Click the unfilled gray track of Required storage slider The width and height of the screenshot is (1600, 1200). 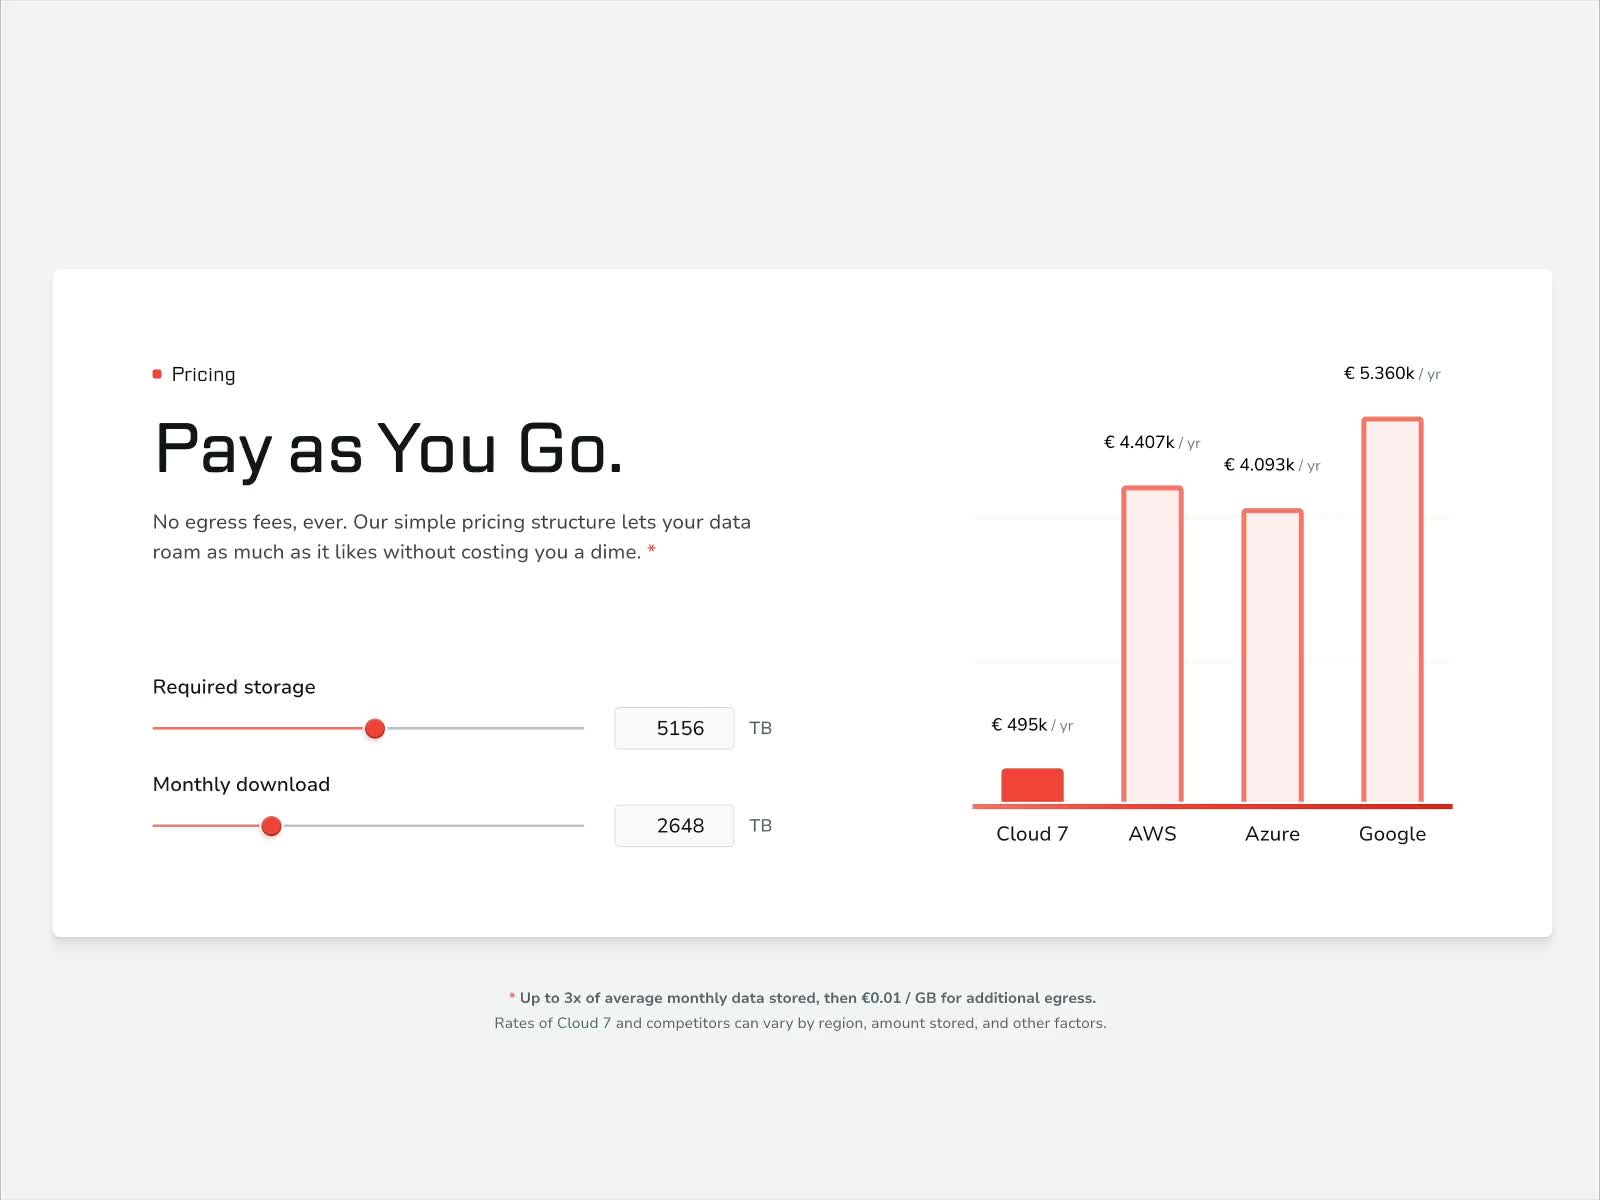coord(485,729)
